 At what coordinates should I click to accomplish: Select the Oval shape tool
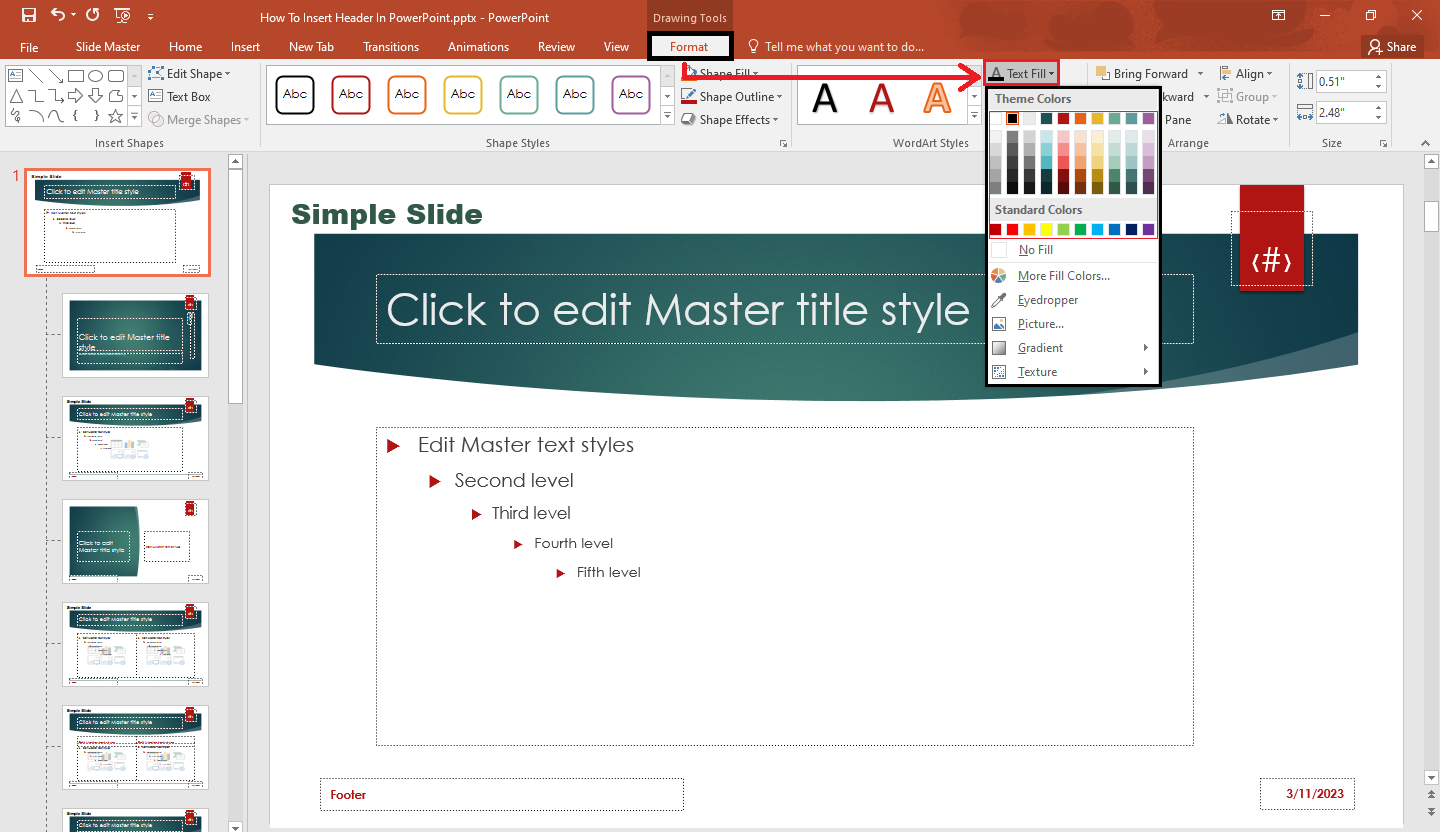pos(95,75)
